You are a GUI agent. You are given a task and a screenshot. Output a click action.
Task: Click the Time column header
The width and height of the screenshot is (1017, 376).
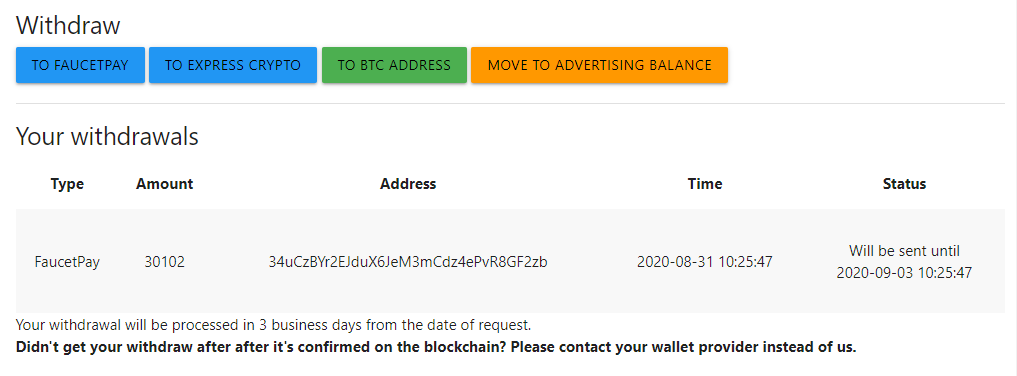pos(705,184)
